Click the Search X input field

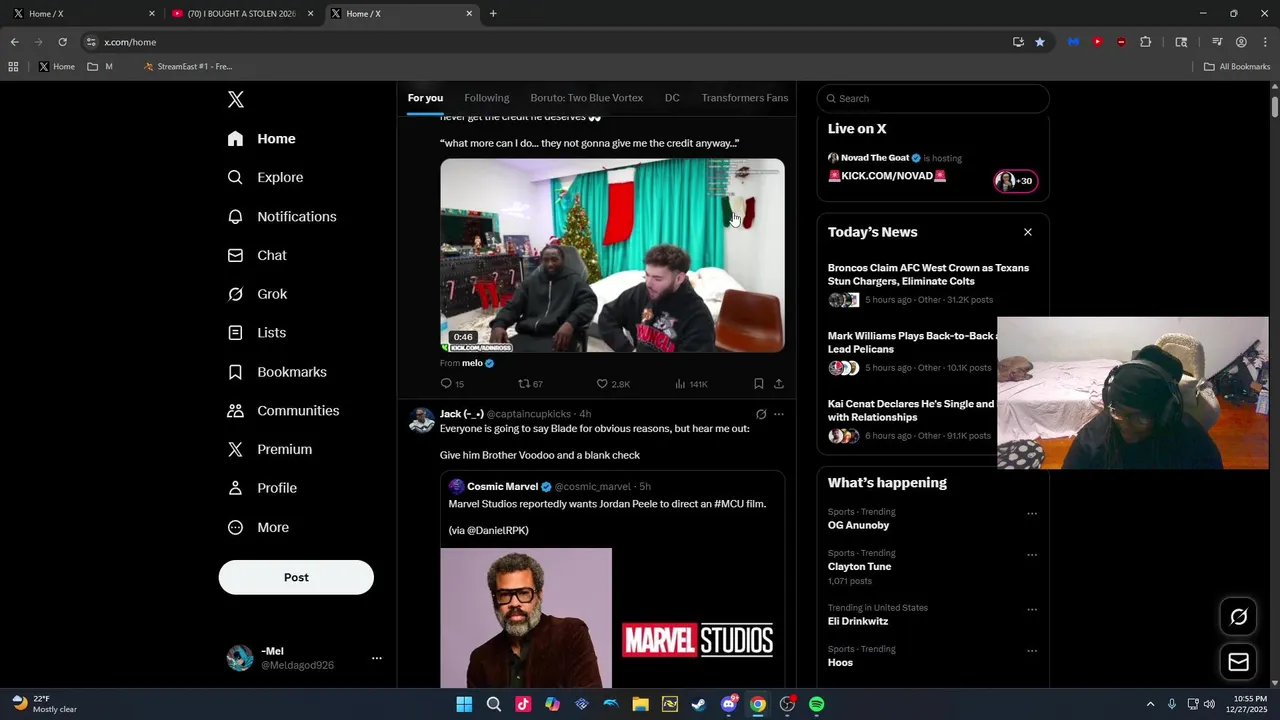coord(933,98)
